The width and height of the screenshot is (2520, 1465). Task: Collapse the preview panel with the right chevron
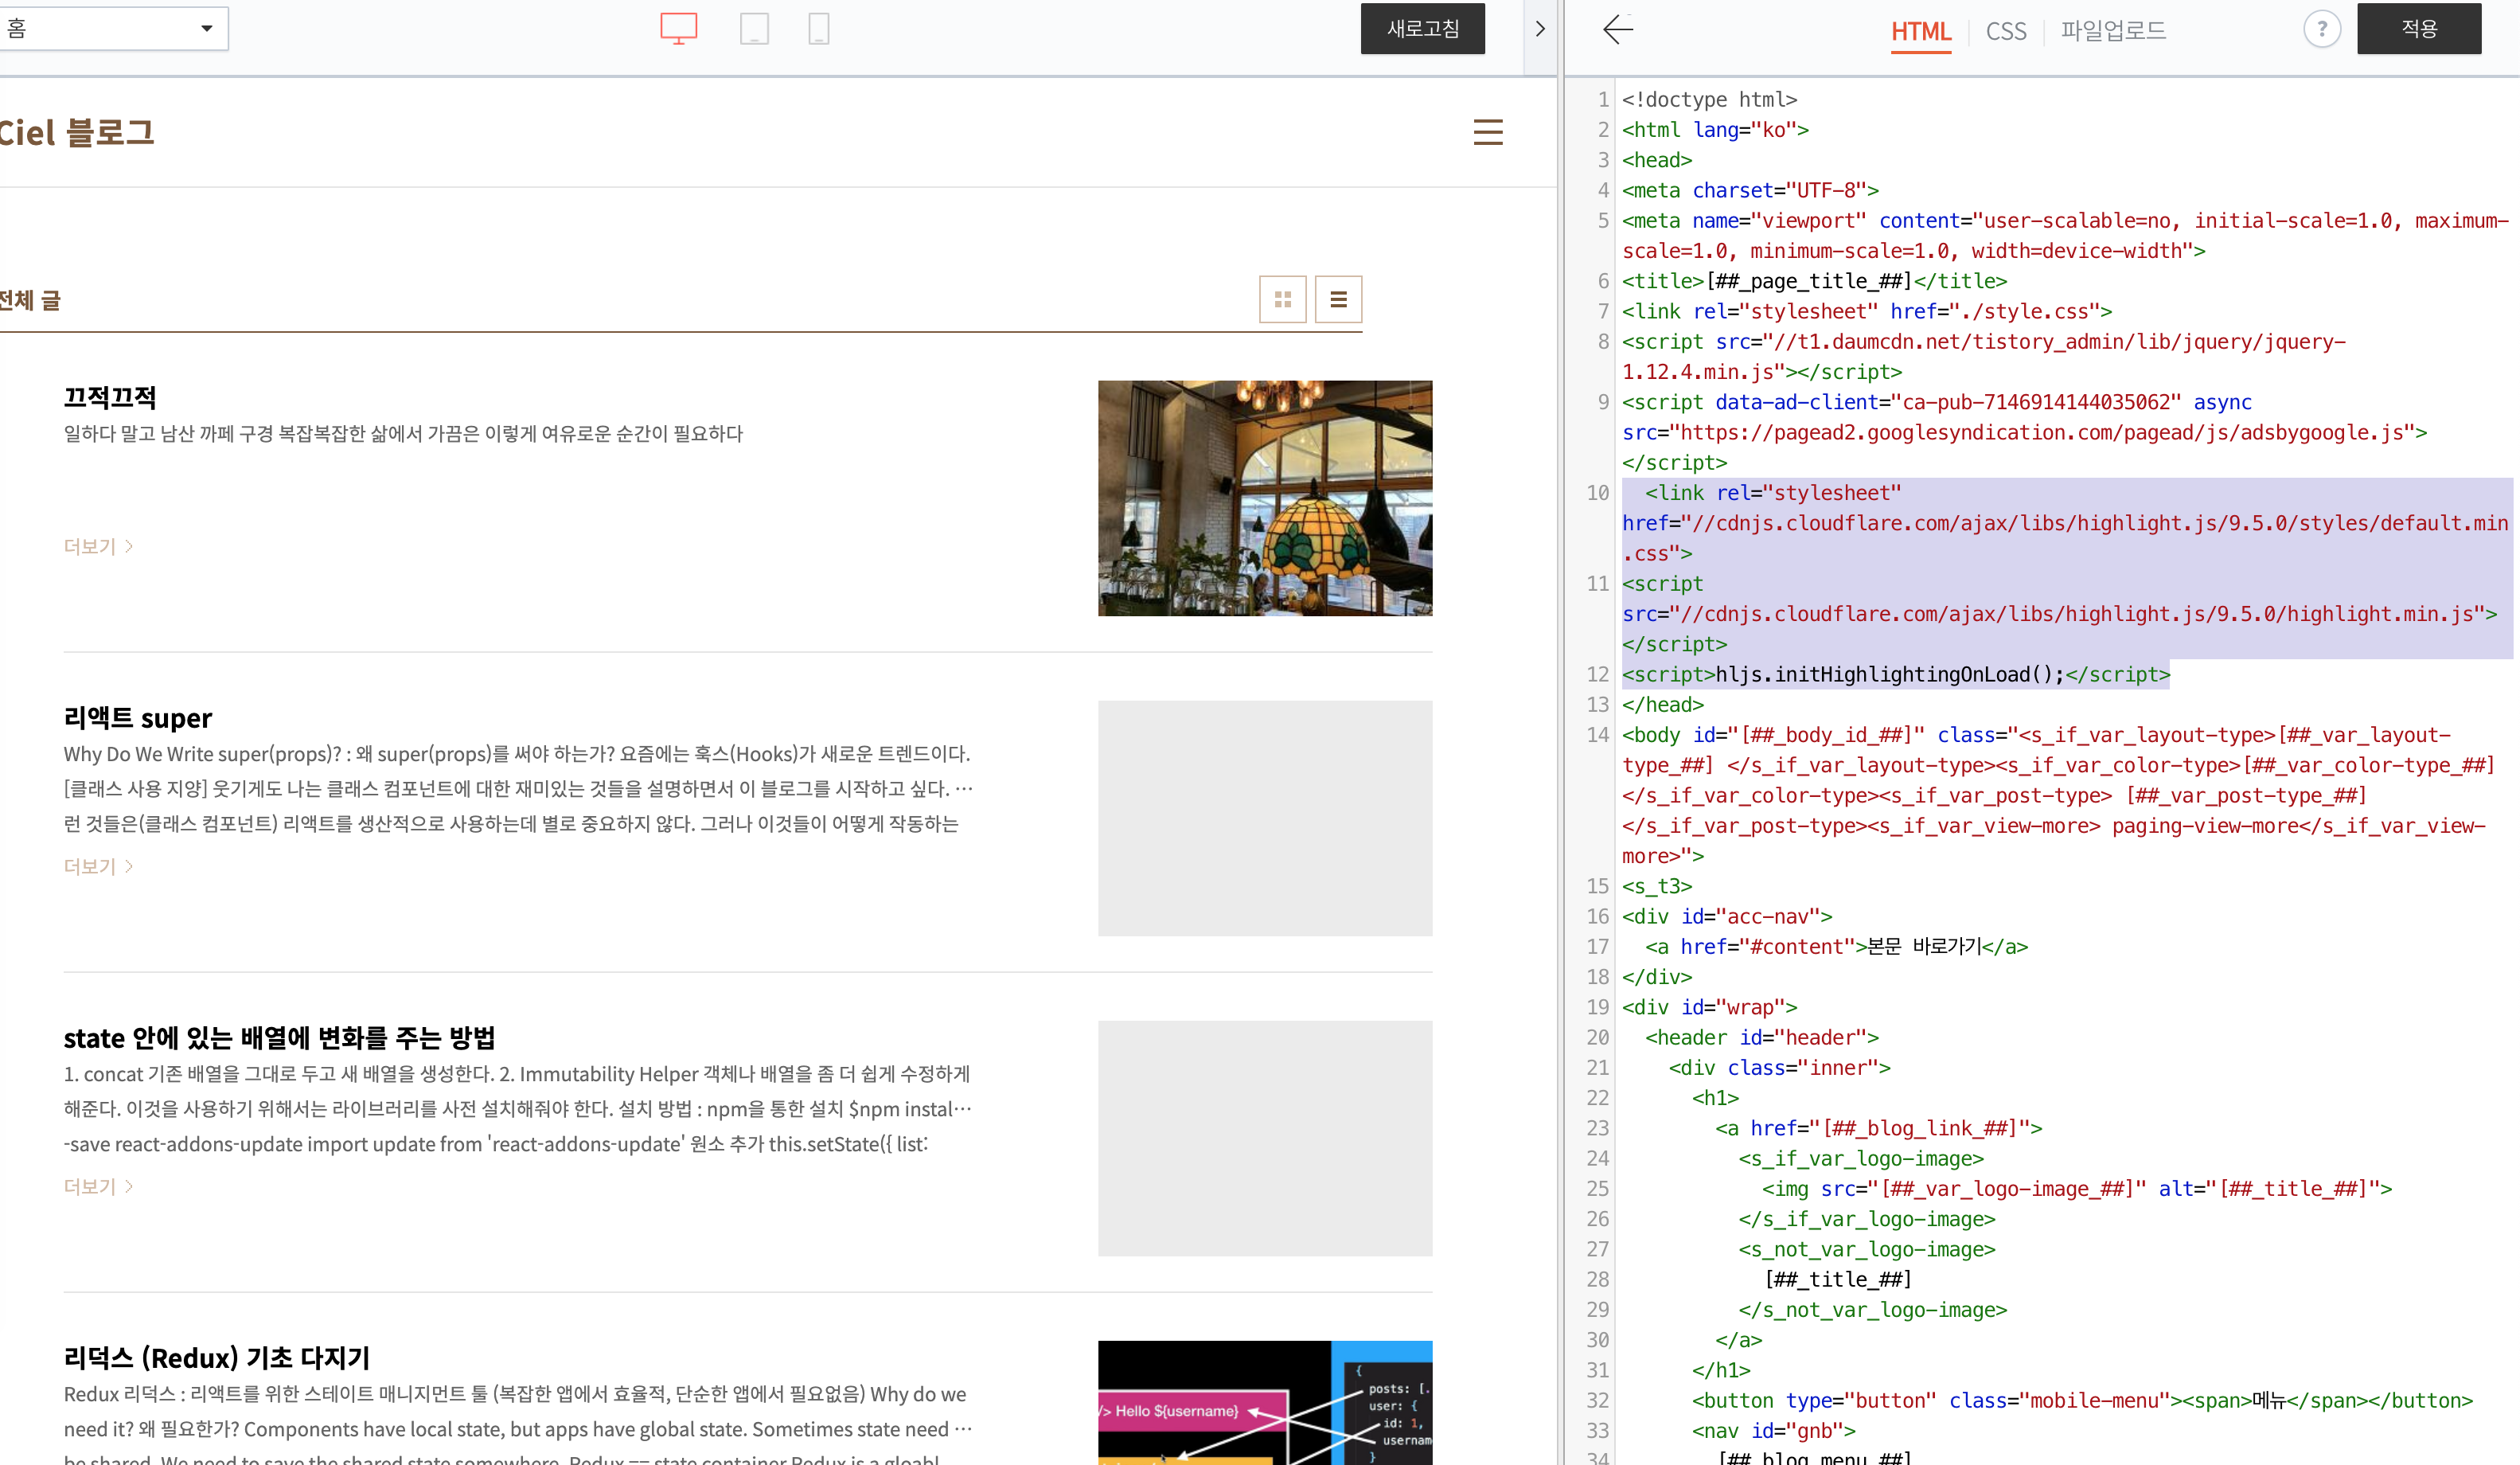(x=1540, y=29)
